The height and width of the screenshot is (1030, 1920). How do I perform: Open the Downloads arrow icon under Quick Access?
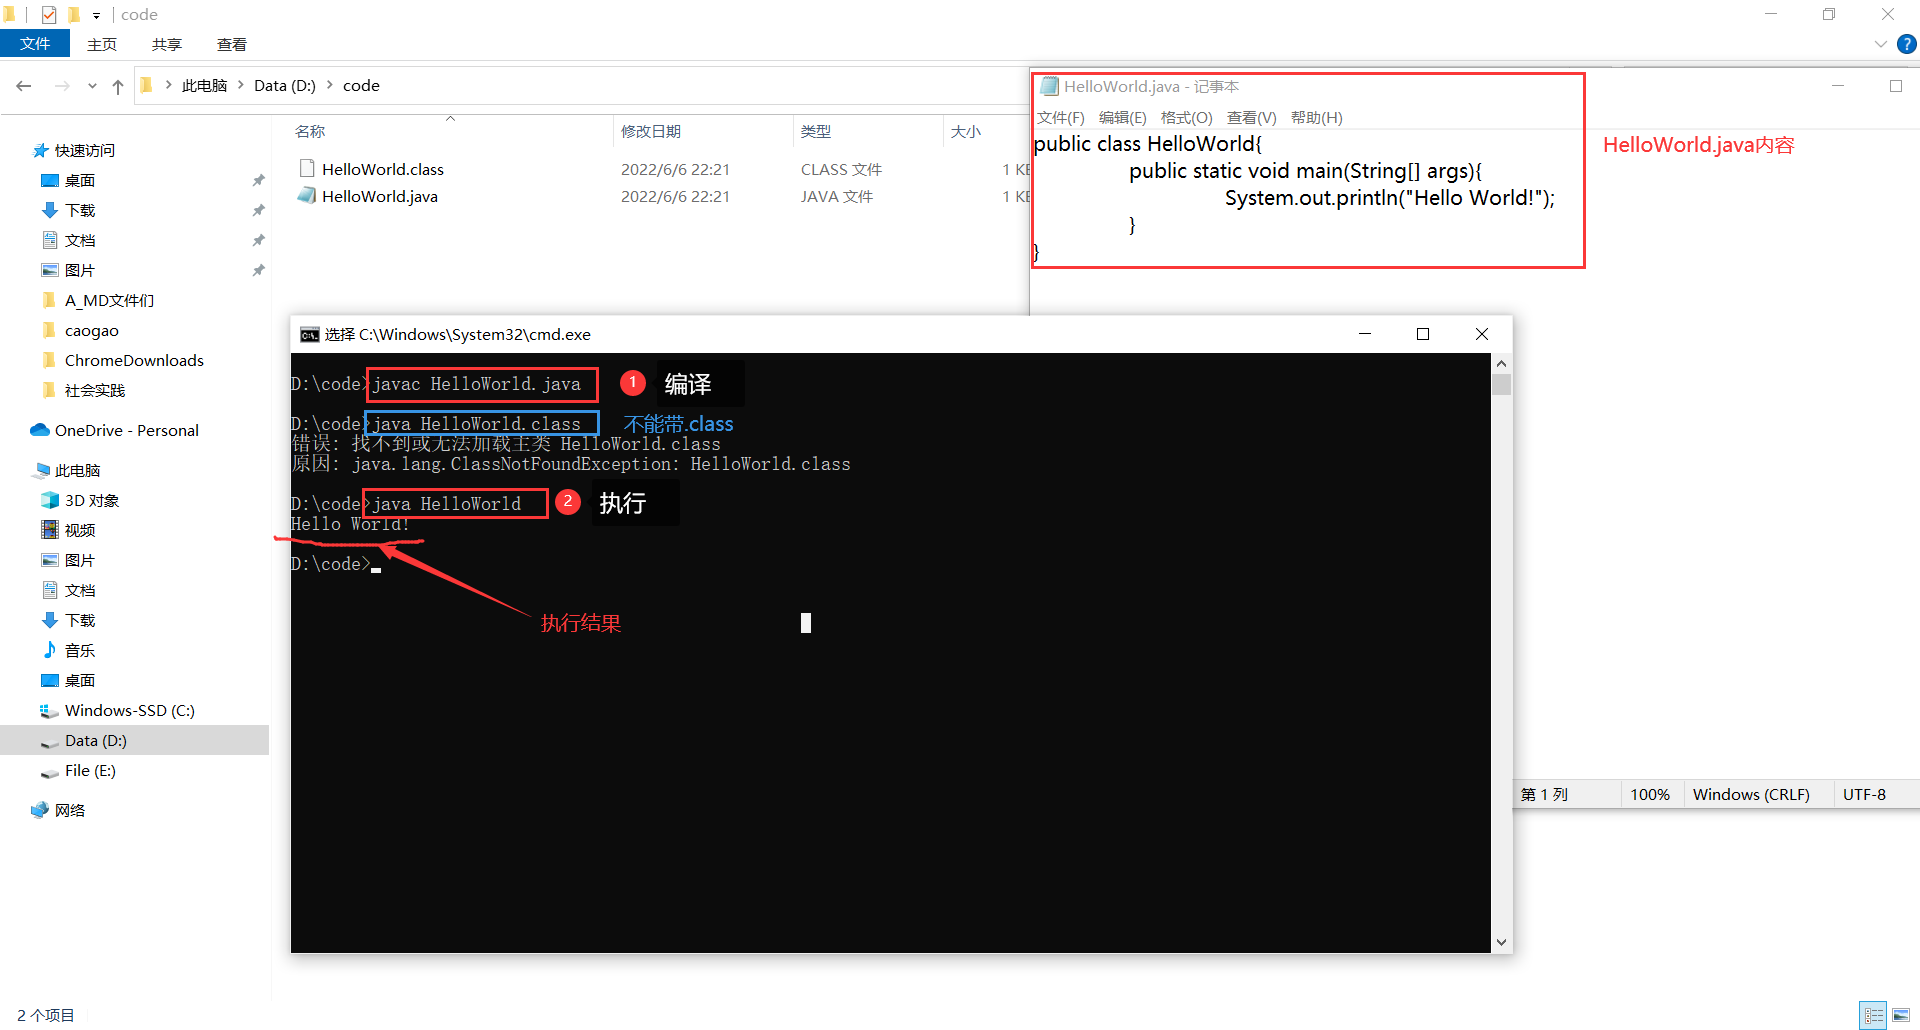point(50,210)
